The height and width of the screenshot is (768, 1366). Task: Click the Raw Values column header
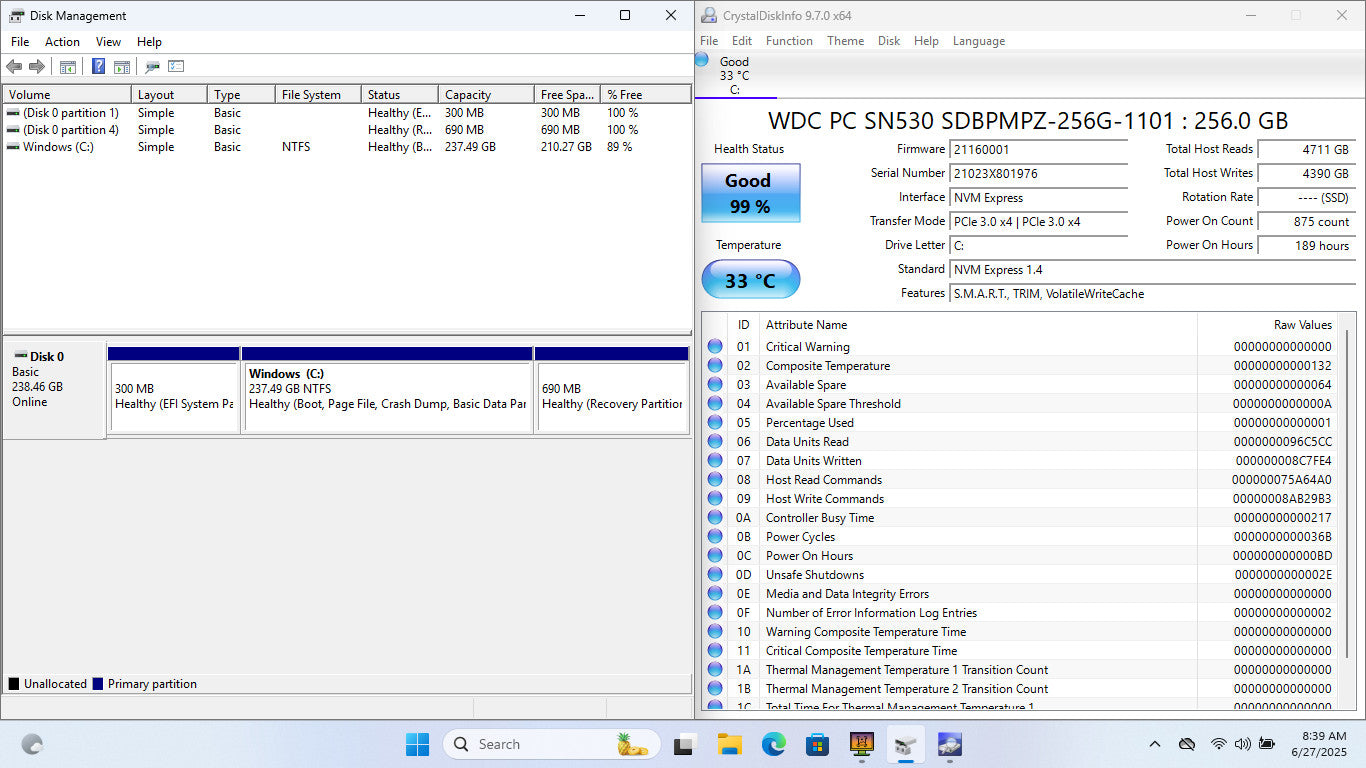point(1267,325)
